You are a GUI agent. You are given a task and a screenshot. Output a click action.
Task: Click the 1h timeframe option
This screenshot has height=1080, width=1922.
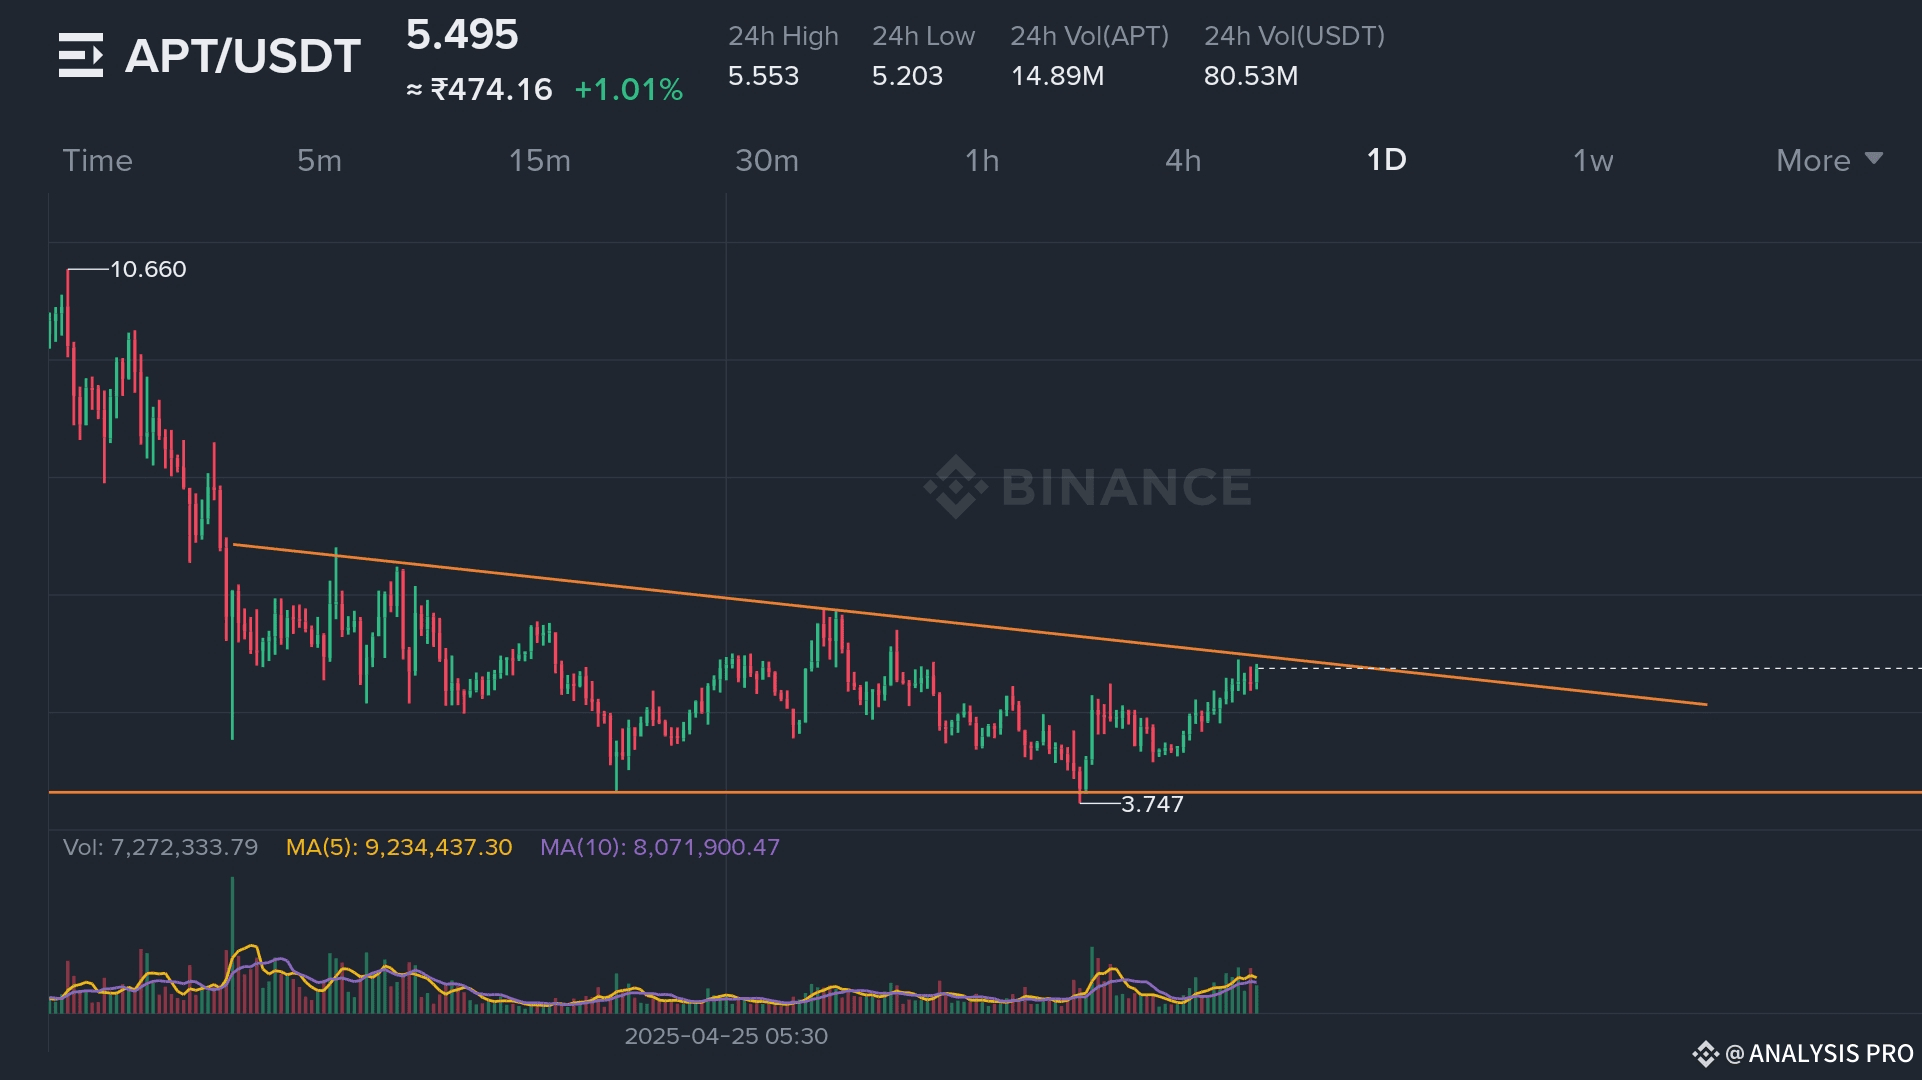[x=981, y=160]
